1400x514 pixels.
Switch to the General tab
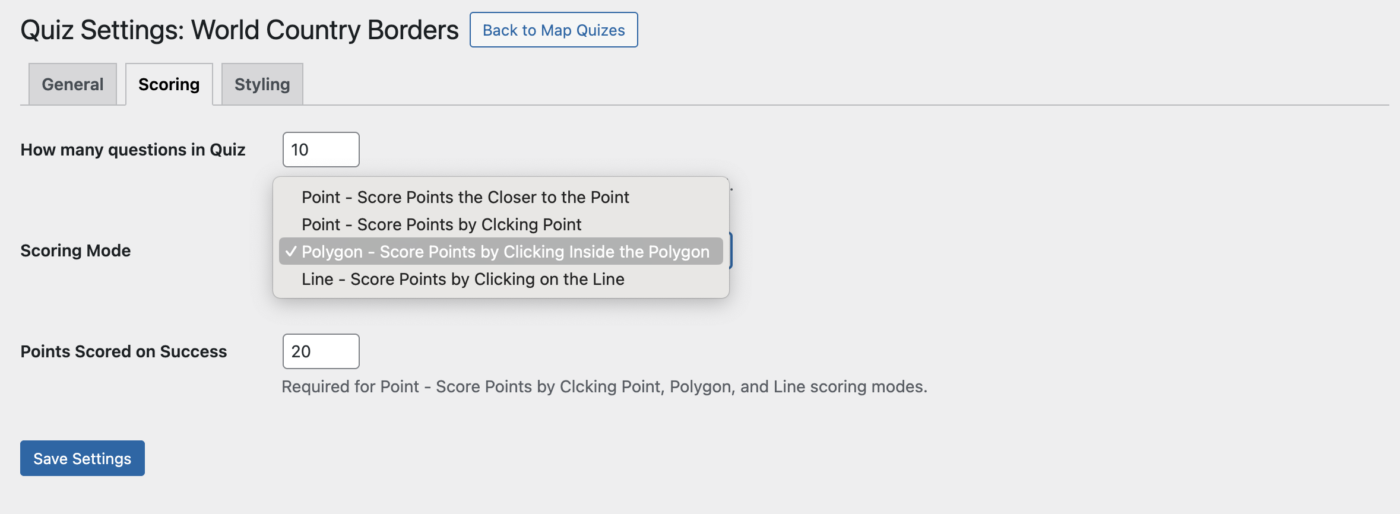[72, 85]
